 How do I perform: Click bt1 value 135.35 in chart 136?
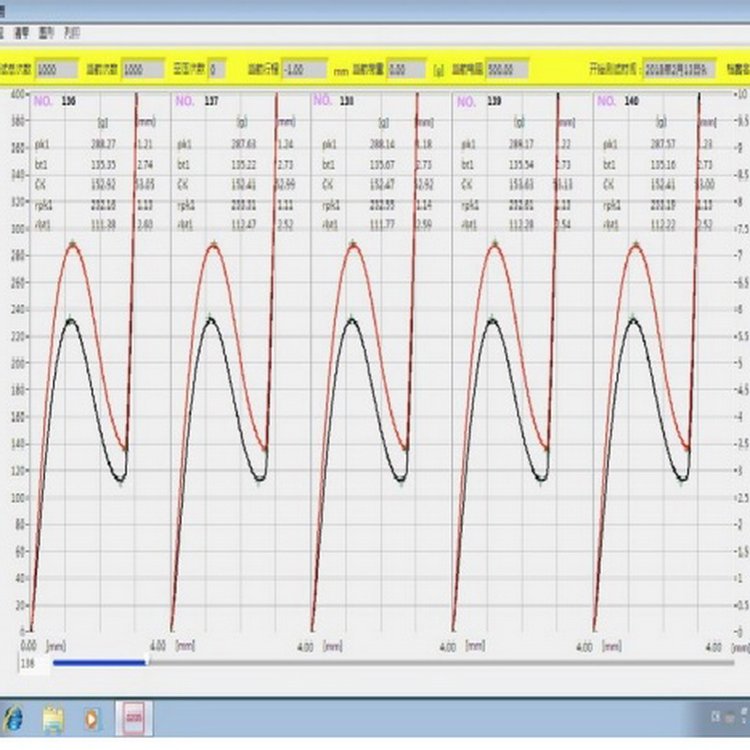click(103, 165)
